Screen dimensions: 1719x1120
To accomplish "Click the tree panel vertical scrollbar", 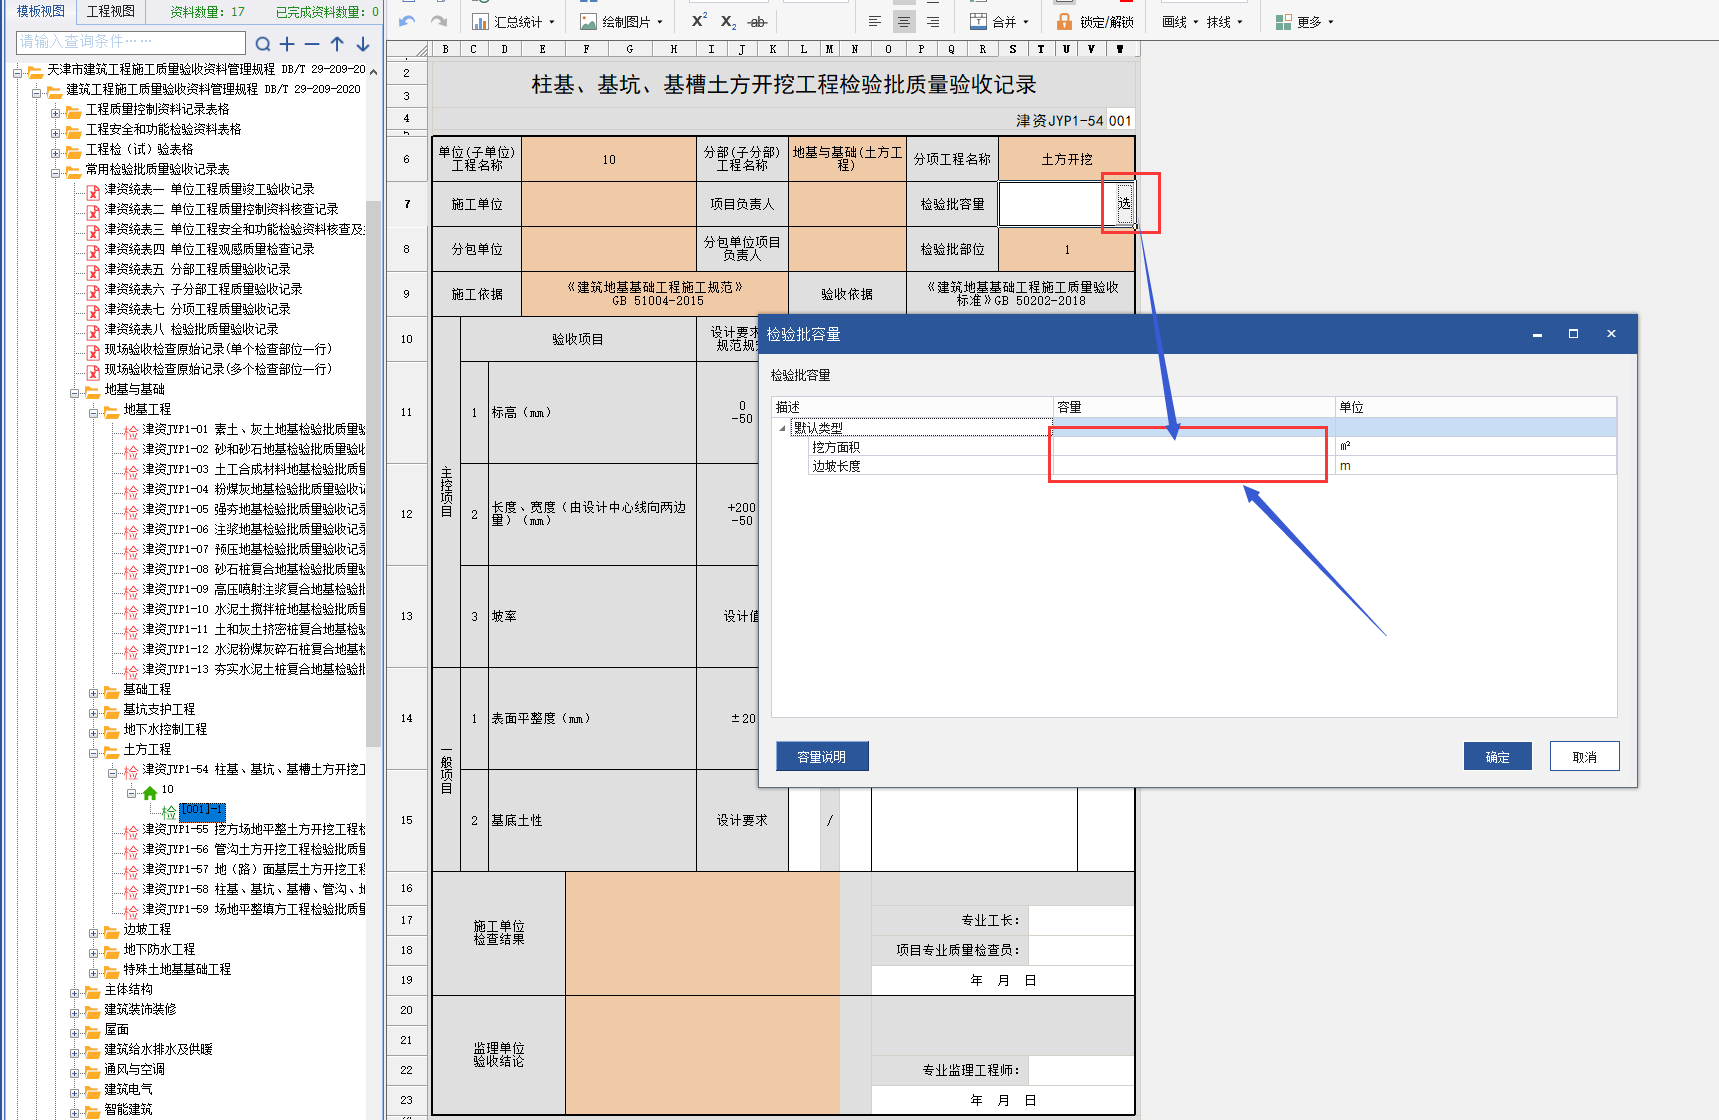I will 374,472.
